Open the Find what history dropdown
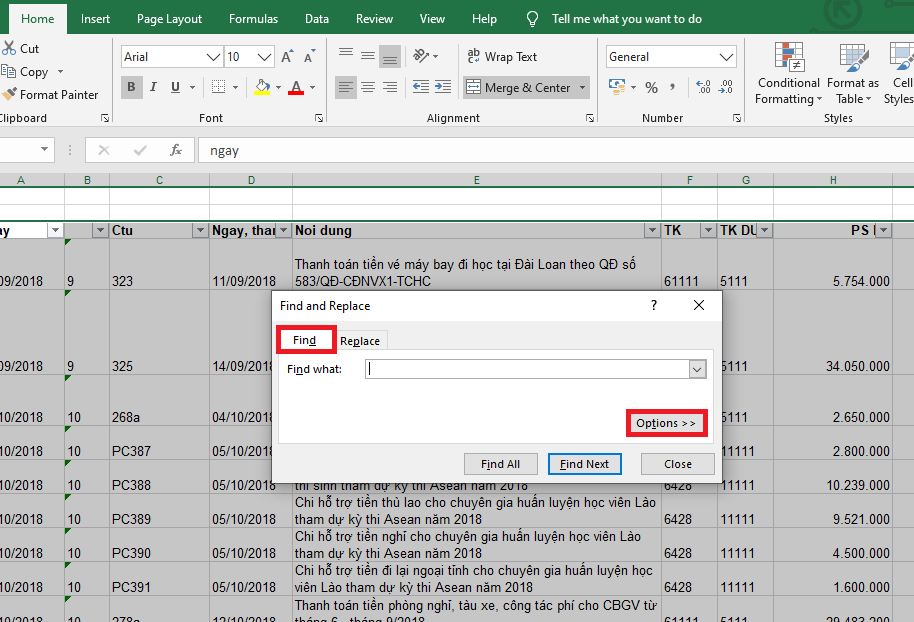Image resolution: width=914 pixels, height=622 pixels. (x=697, y=369)
